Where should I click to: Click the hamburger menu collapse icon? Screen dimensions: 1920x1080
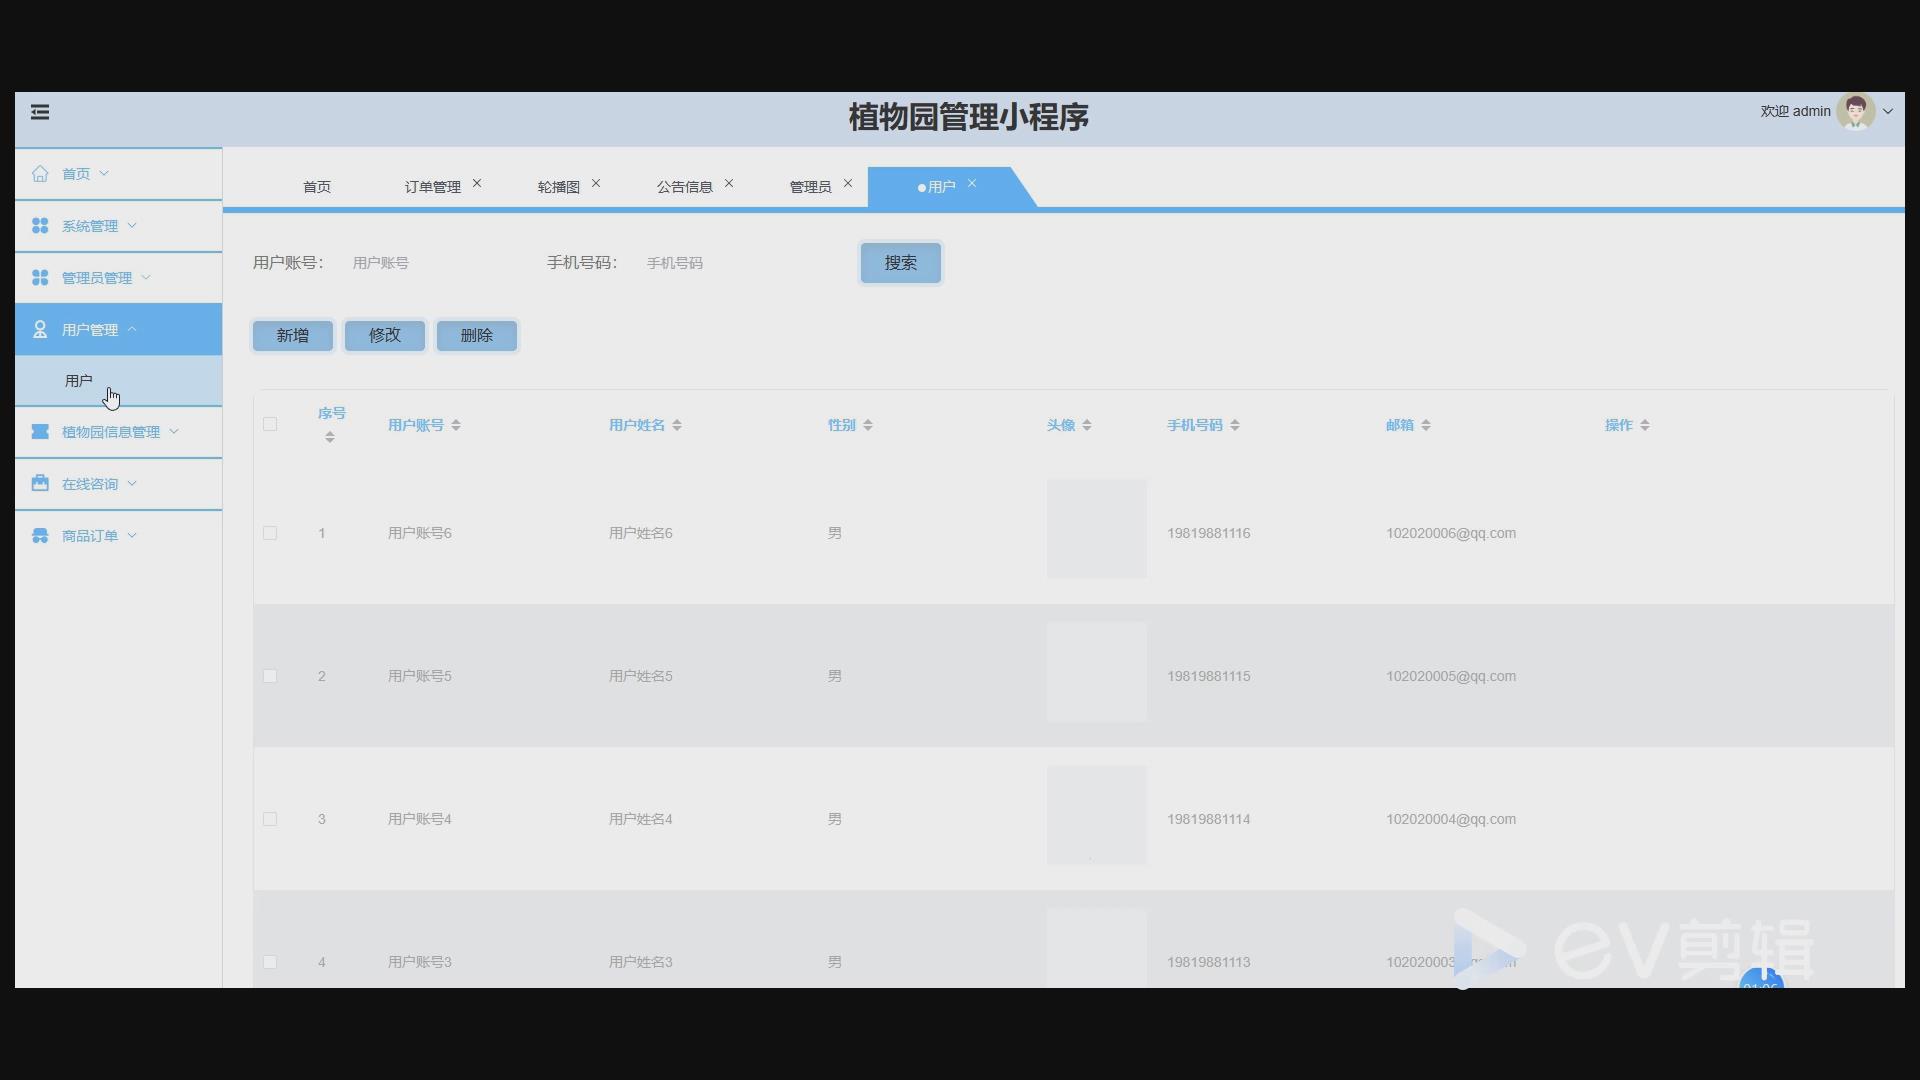tap(40, 112)
